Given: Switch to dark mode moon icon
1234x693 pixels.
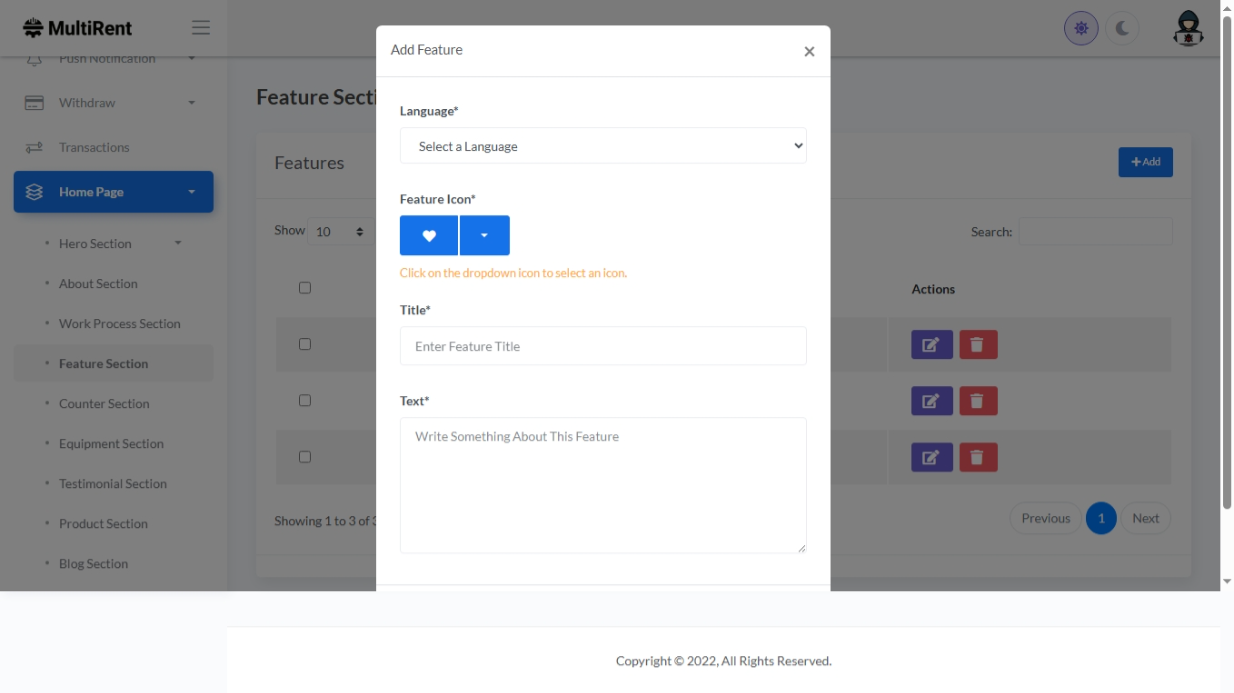Looking at the screenshot, I should pyautogui.click(x=1122, y=28).
